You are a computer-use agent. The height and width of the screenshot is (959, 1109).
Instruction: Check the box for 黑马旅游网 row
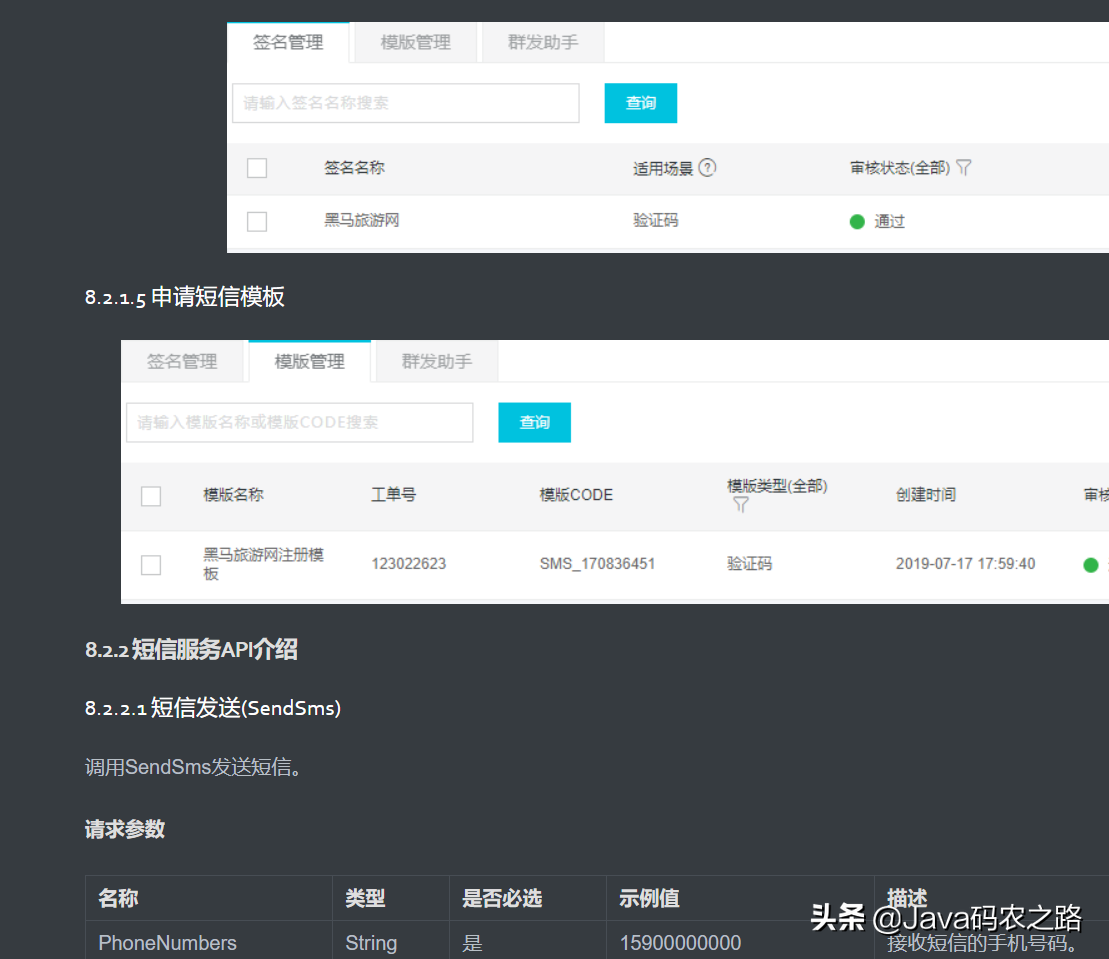(x=257, y=221)
